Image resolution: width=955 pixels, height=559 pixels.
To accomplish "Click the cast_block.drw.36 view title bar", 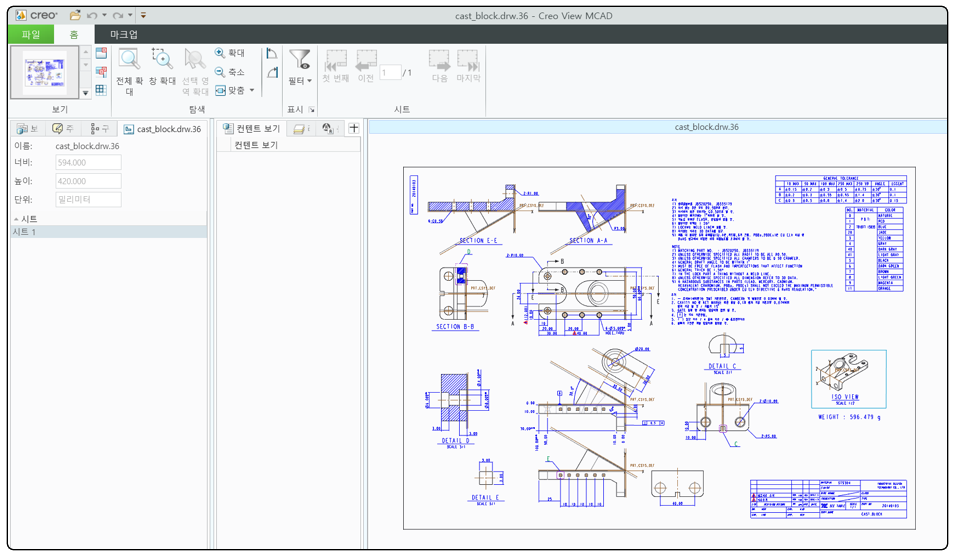I will [x=658, y=127].
